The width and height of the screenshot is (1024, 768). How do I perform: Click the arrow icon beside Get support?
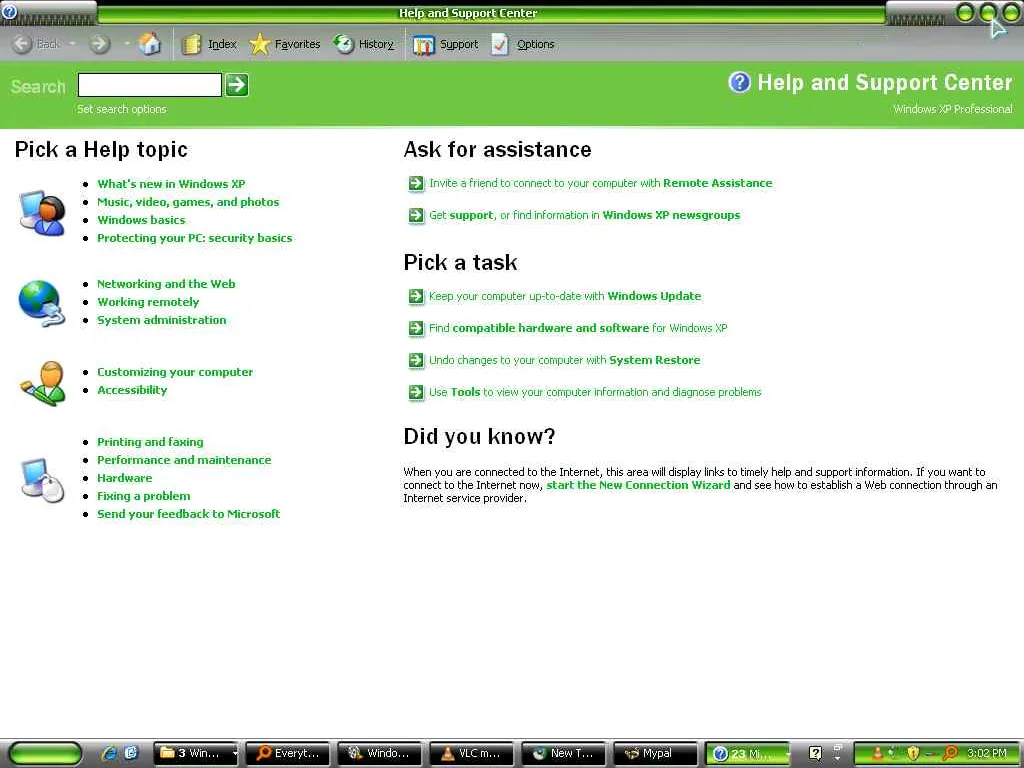[x=416, y=216]
